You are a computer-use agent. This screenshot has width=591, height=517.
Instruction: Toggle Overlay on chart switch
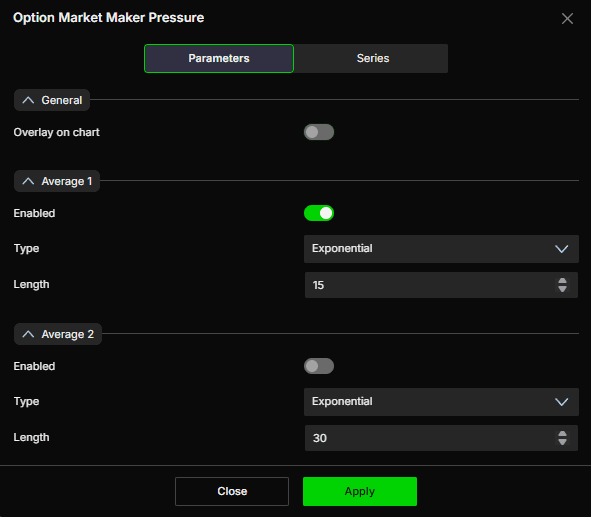tap(319, 132)
